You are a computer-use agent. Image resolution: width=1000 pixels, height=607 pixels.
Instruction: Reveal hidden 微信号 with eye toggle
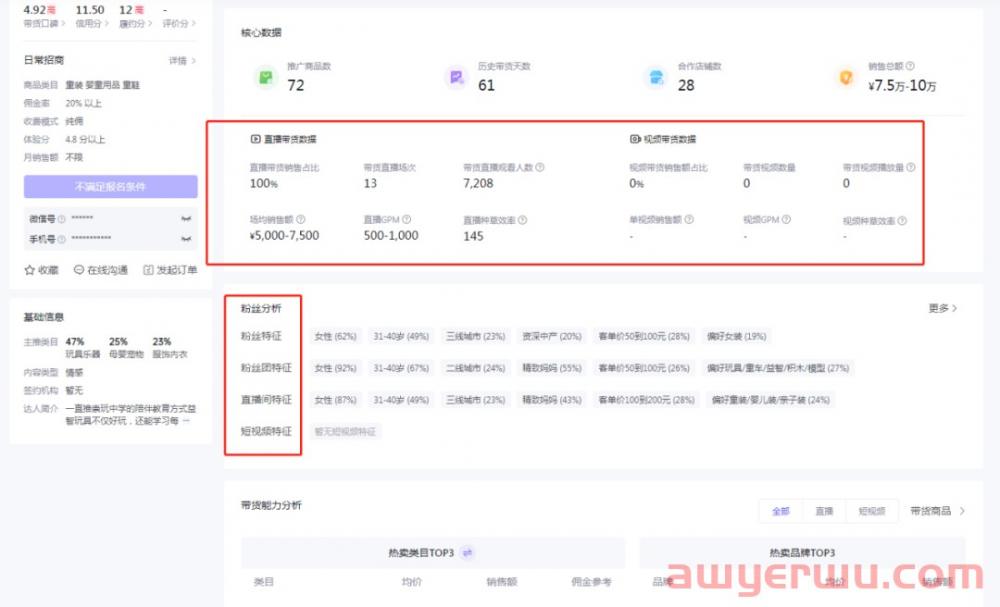click(186, 219)
